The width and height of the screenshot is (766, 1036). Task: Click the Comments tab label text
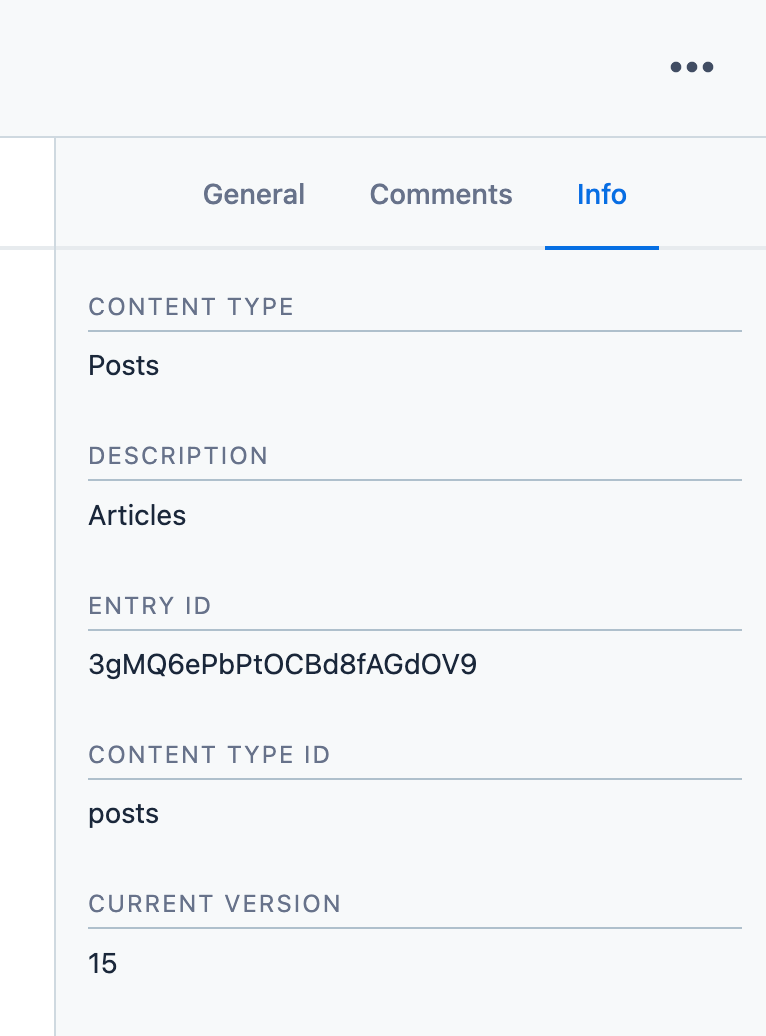[440, 194]
